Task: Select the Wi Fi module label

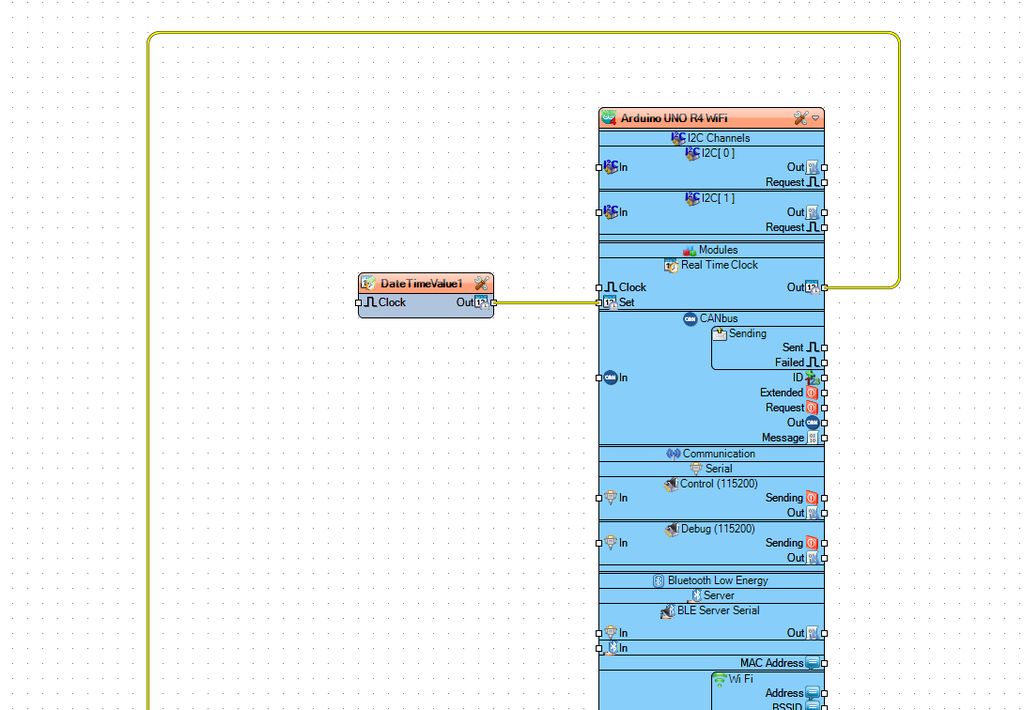Action: click(740, 678)
